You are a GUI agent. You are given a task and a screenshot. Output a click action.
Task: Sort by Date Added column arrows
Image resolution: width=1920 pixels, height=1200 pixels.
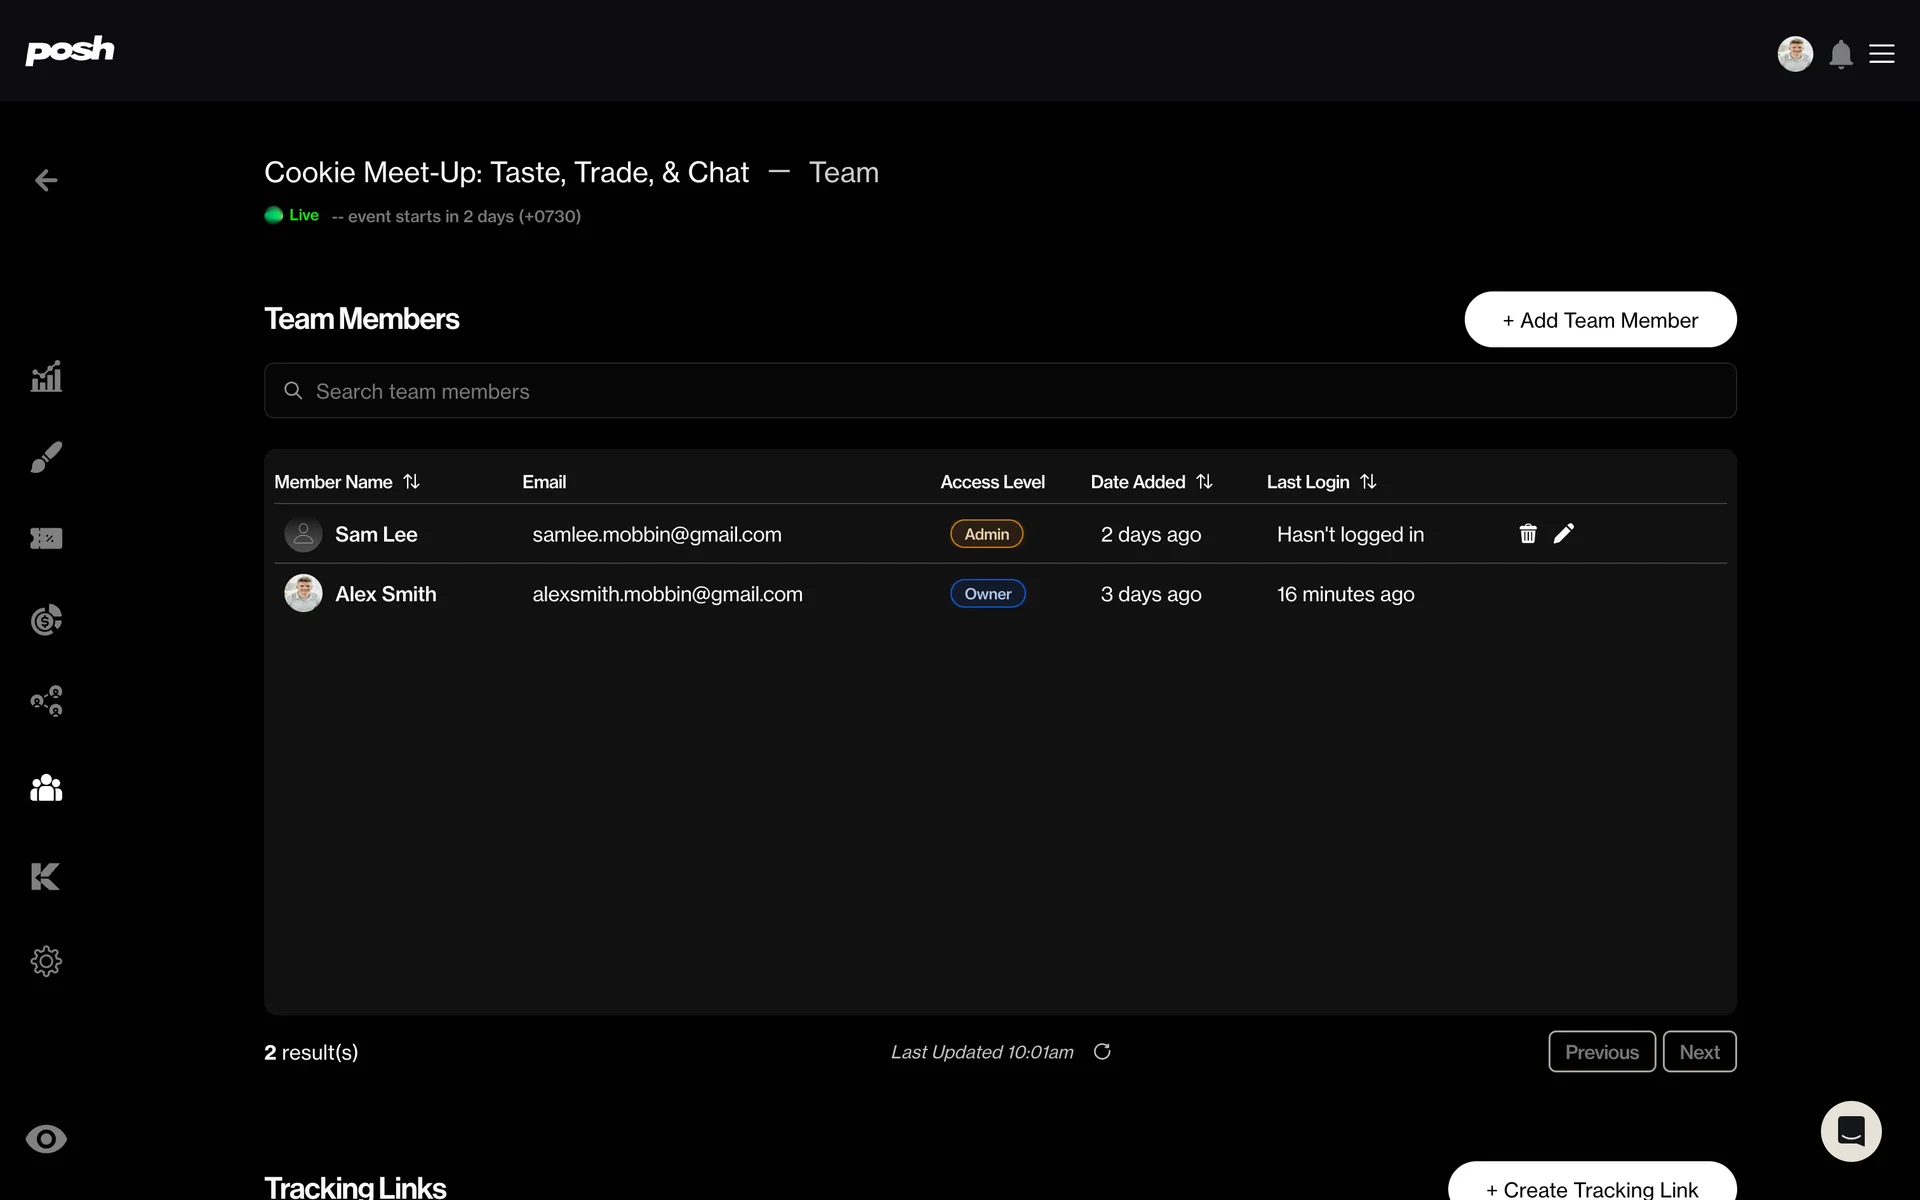pos(1204,482)
